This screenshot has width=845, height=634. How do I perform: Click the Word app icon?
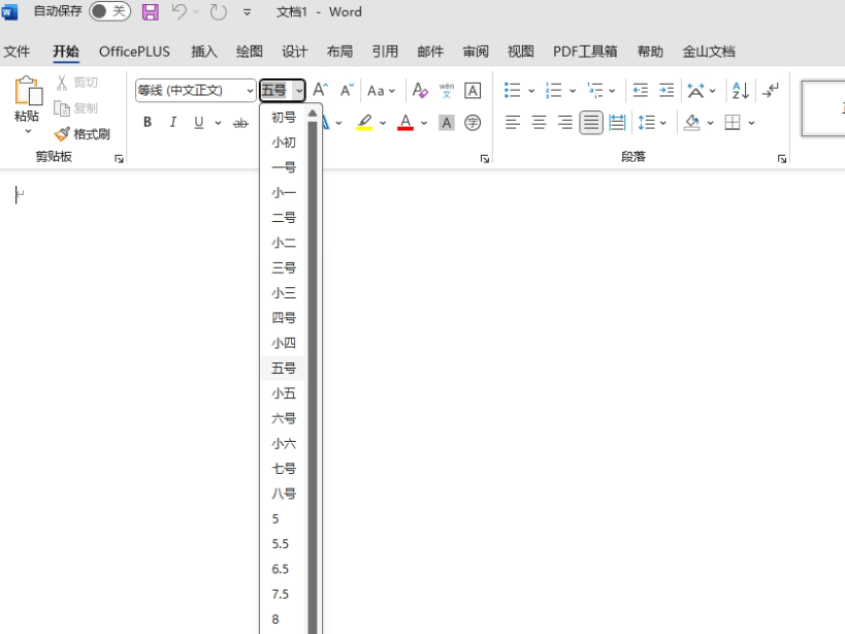pos(9,12)
